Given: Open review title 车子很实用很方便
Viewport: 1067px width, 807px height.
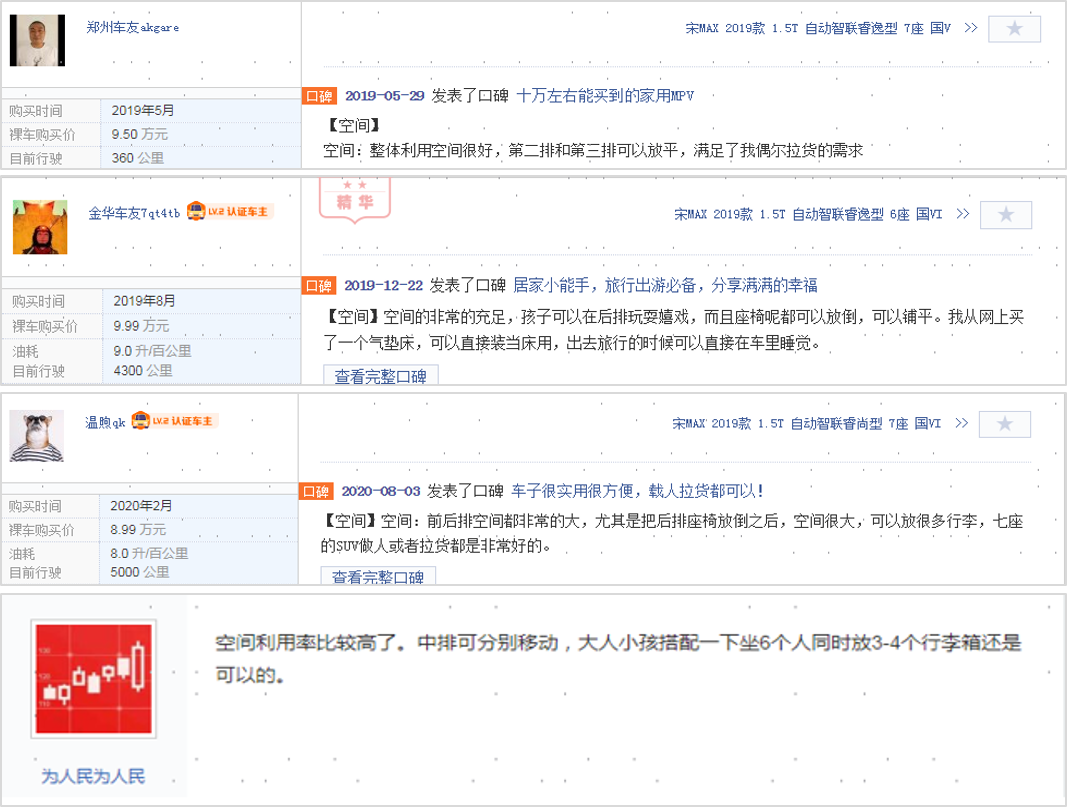Looking at the screenshot, I should point(638,491).
